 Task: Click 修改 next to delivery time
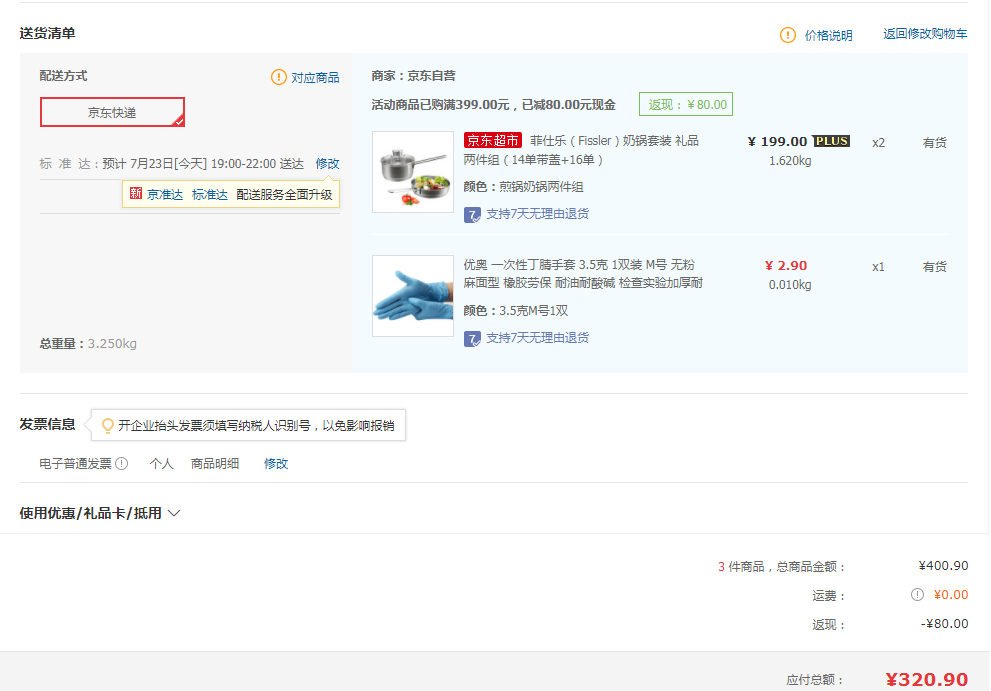click(327, 164)
